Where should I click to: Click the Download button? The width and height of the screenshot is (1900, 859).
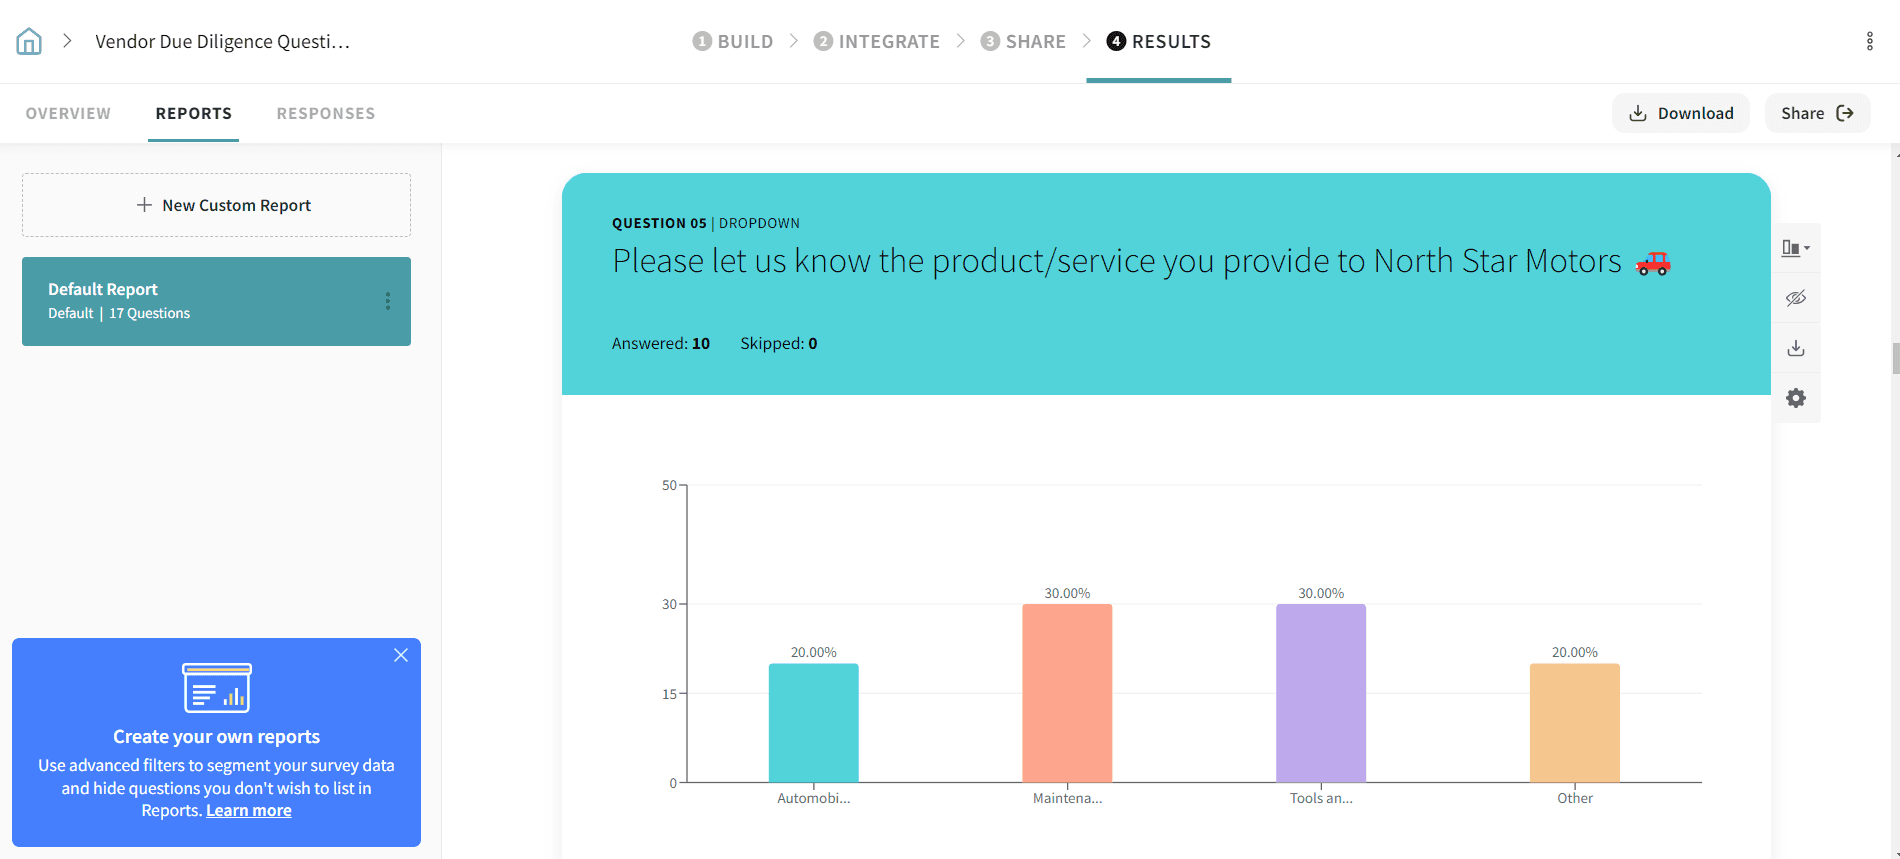coord(1681,113)
